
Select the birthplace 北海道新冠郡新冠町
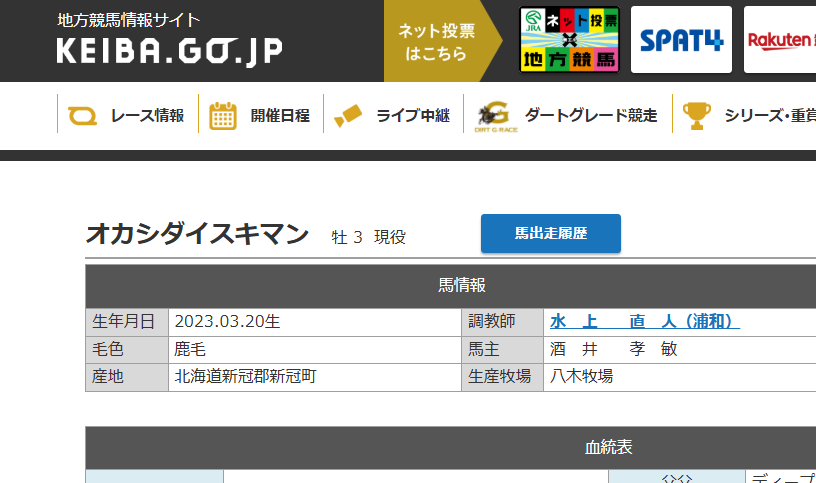point(245,376)
